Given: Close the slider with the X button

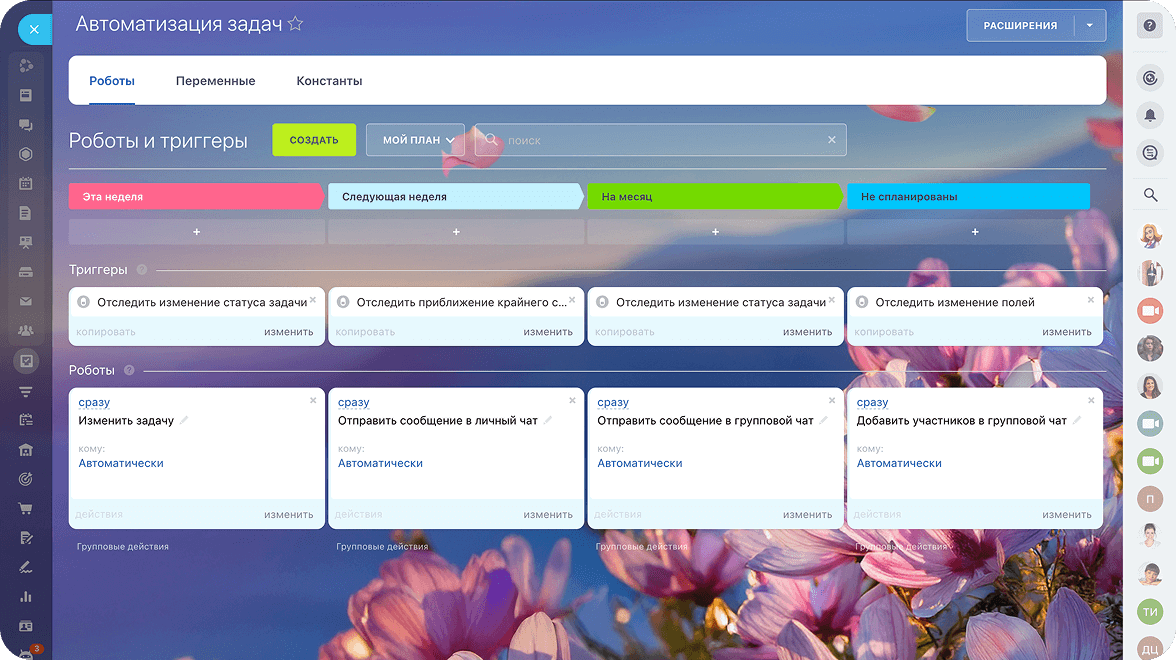Looking at the screenshot, I should tap(34, 29).
